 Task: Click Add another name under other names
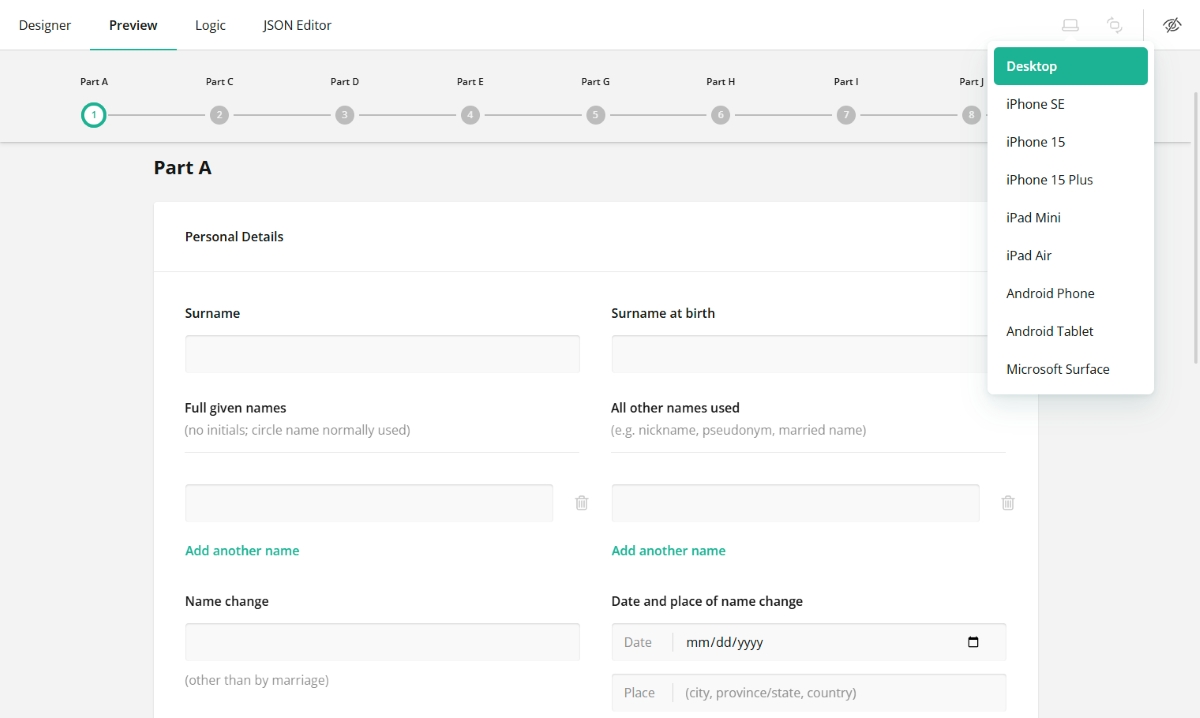668,551
